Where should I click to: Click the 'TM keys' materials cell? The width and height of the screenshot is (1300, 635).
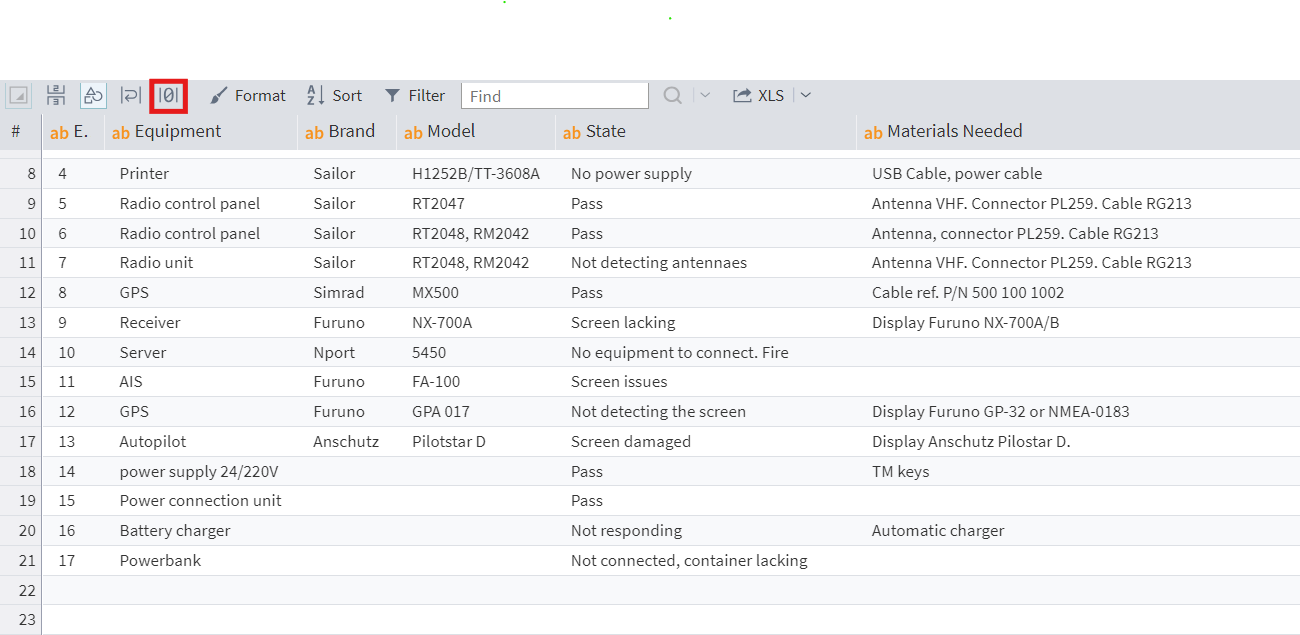[900, 472]
